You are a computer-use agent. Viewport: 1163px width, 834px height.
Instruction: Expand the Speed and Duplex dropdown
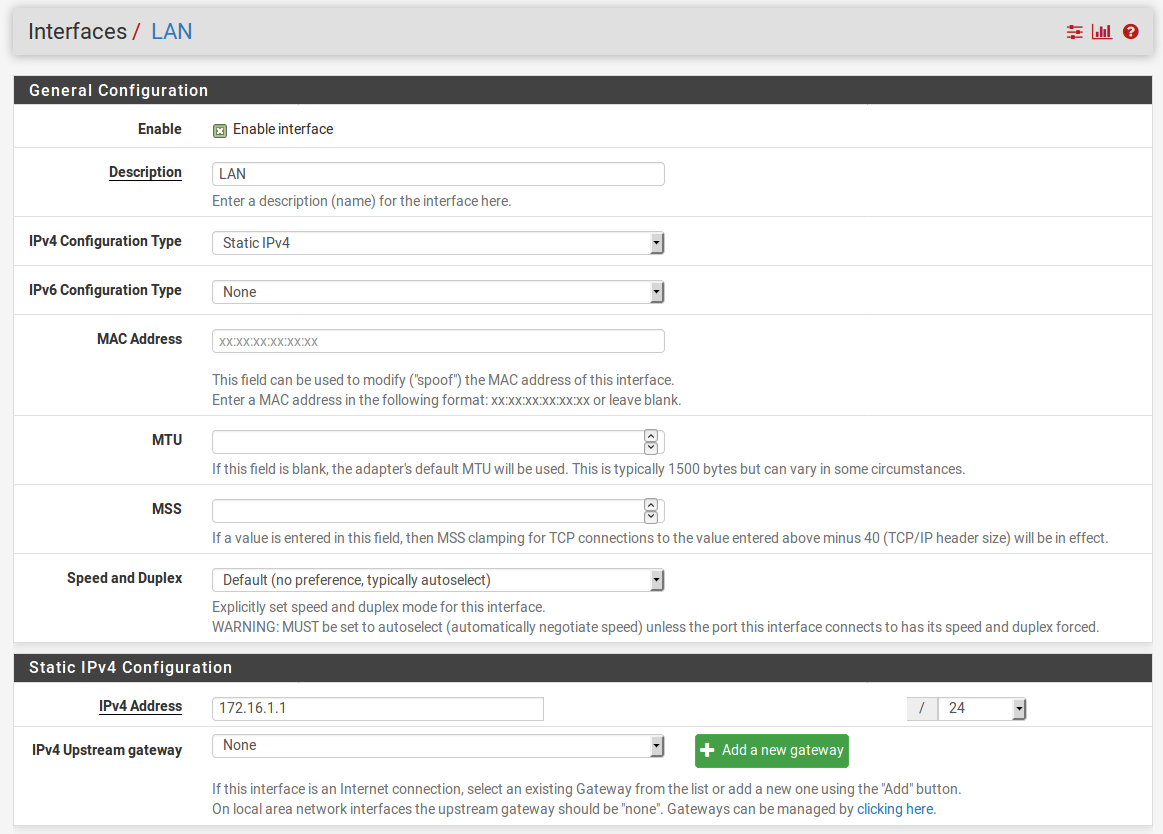pyautogui.click(x=438, y=580)
